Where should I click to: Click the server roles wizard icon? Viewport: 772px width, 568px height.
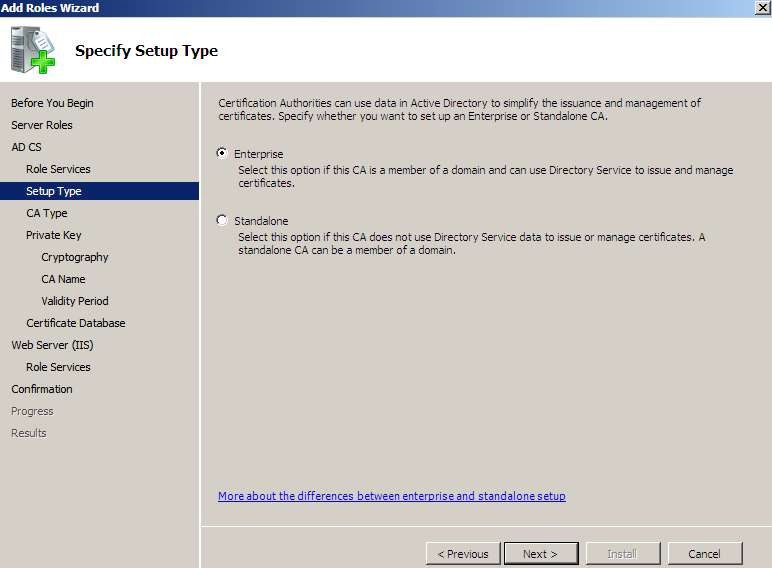32,50
